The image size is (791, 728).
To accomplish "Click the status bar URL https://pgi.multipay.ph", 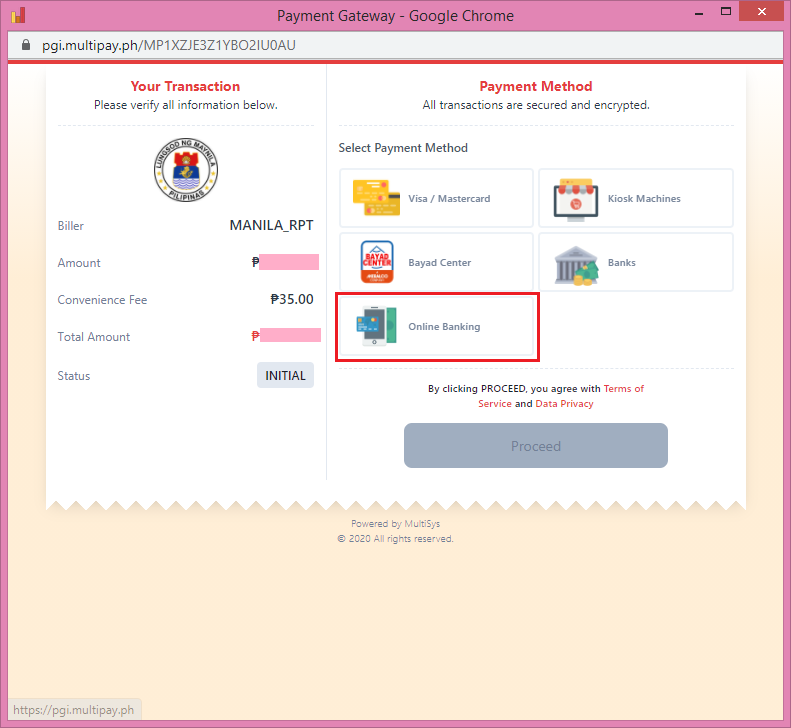I will [x=74, y=710].
